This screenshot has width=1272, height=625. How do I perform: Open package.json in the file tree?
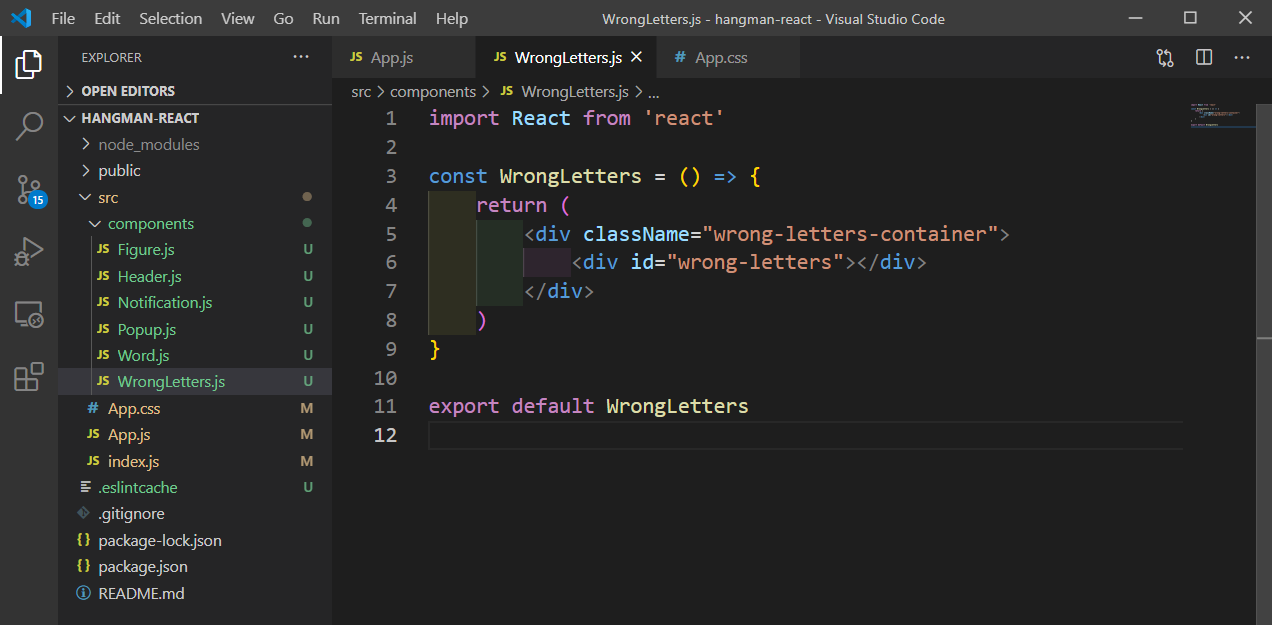click(143, 567)
